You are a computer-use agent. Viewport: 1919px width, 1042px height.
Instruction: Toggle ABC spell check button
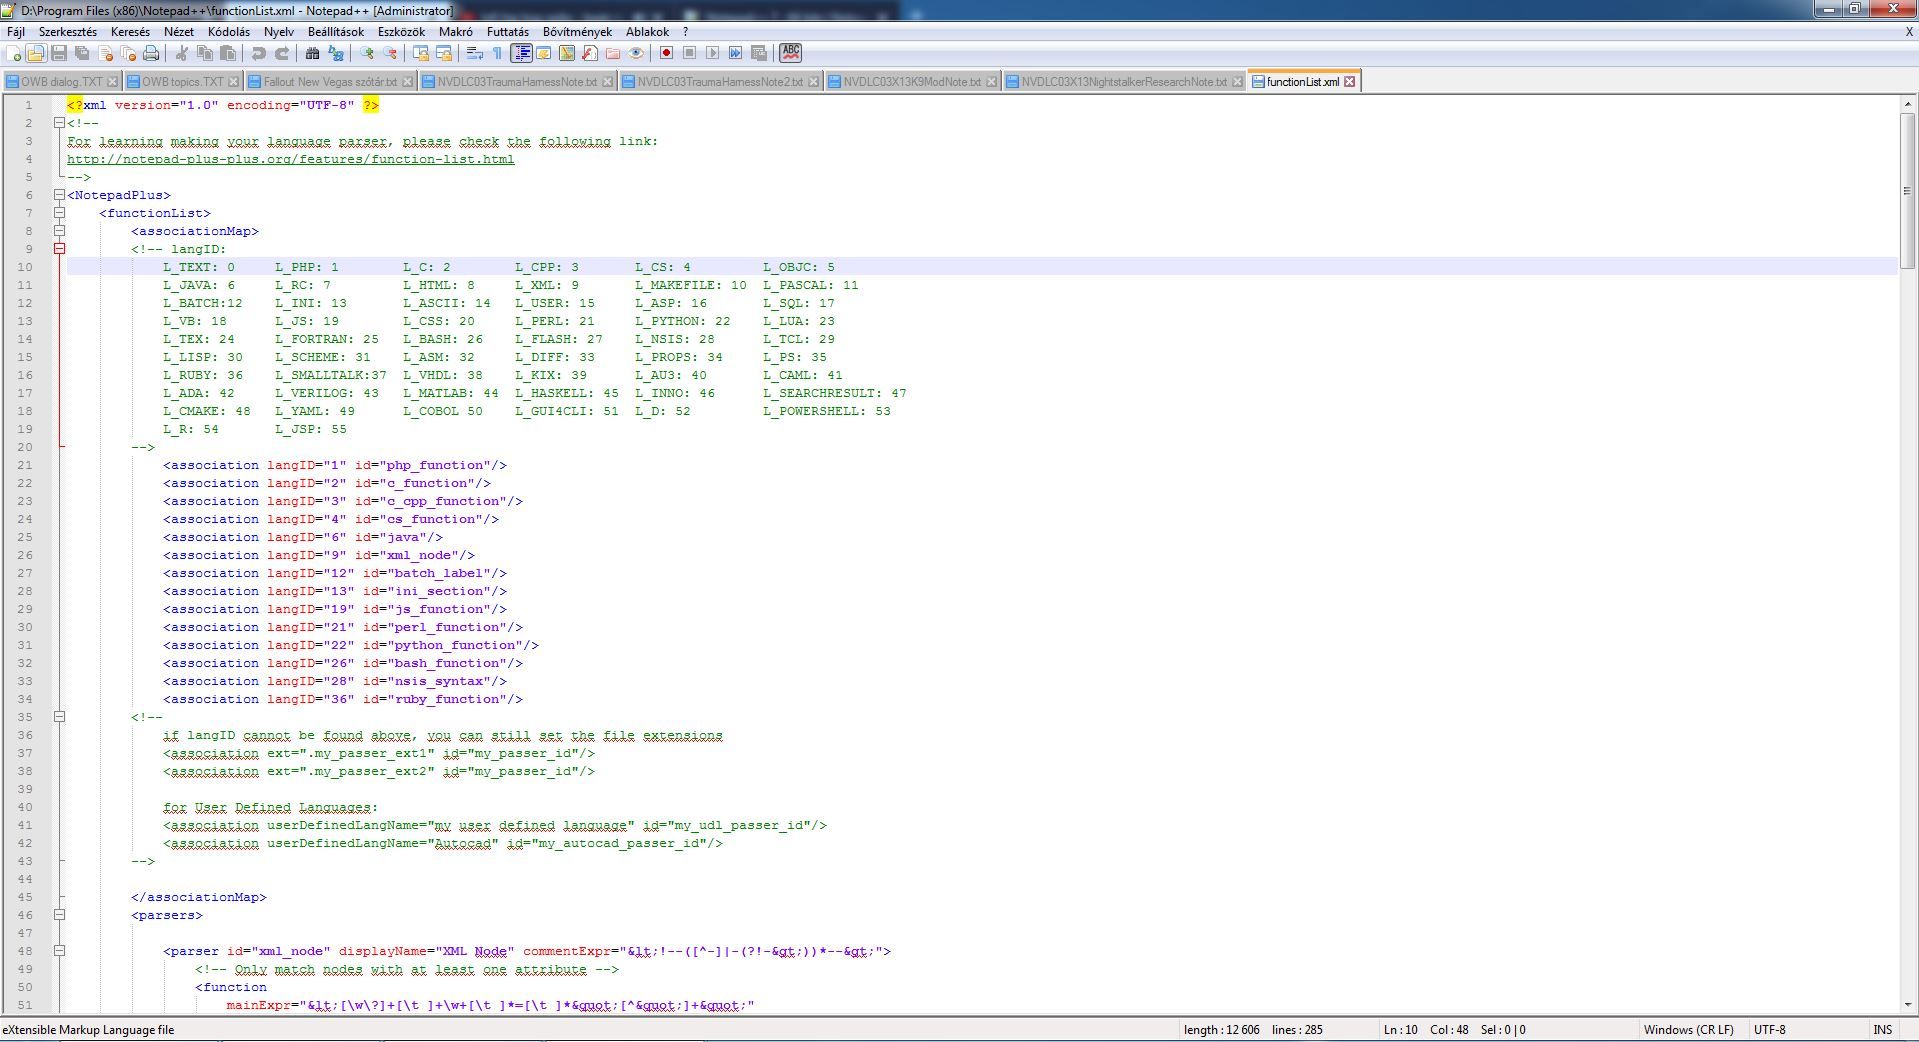(x=791, y=53)
